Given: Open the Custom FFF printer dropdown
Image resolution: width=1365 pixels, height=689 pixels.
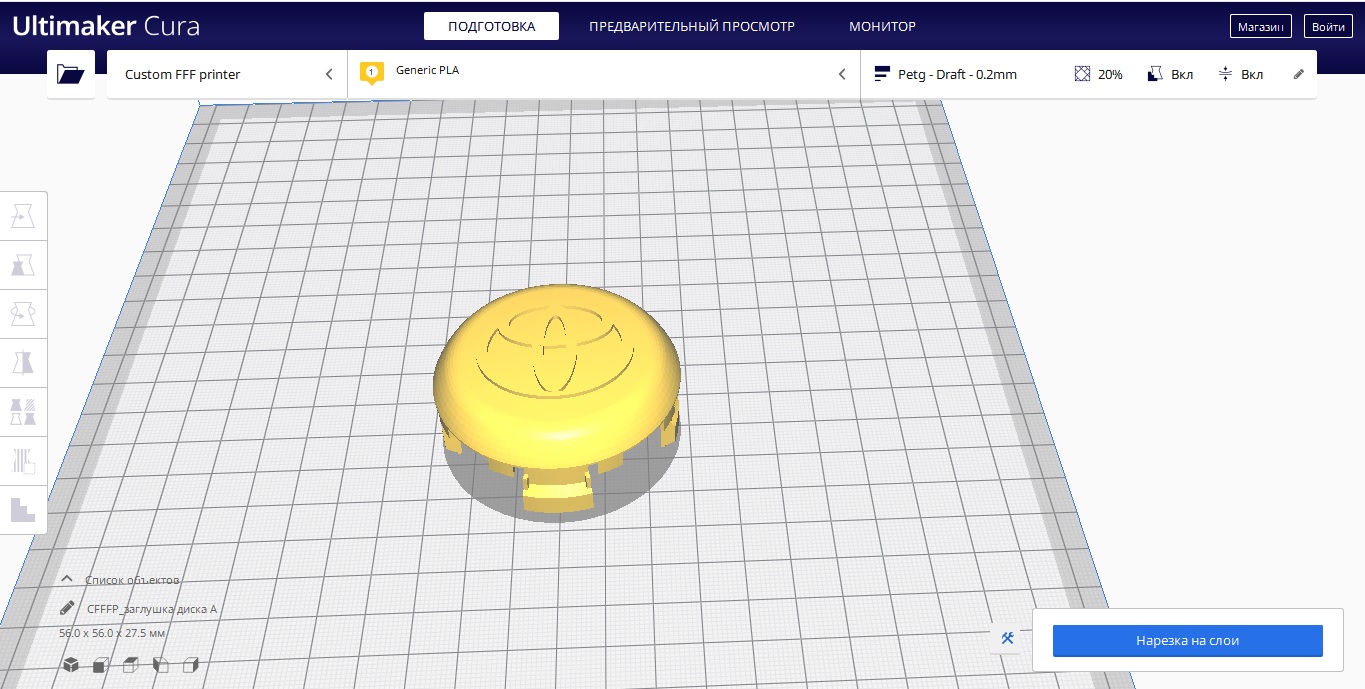Looking at the screenshot, I should (227, 74).
